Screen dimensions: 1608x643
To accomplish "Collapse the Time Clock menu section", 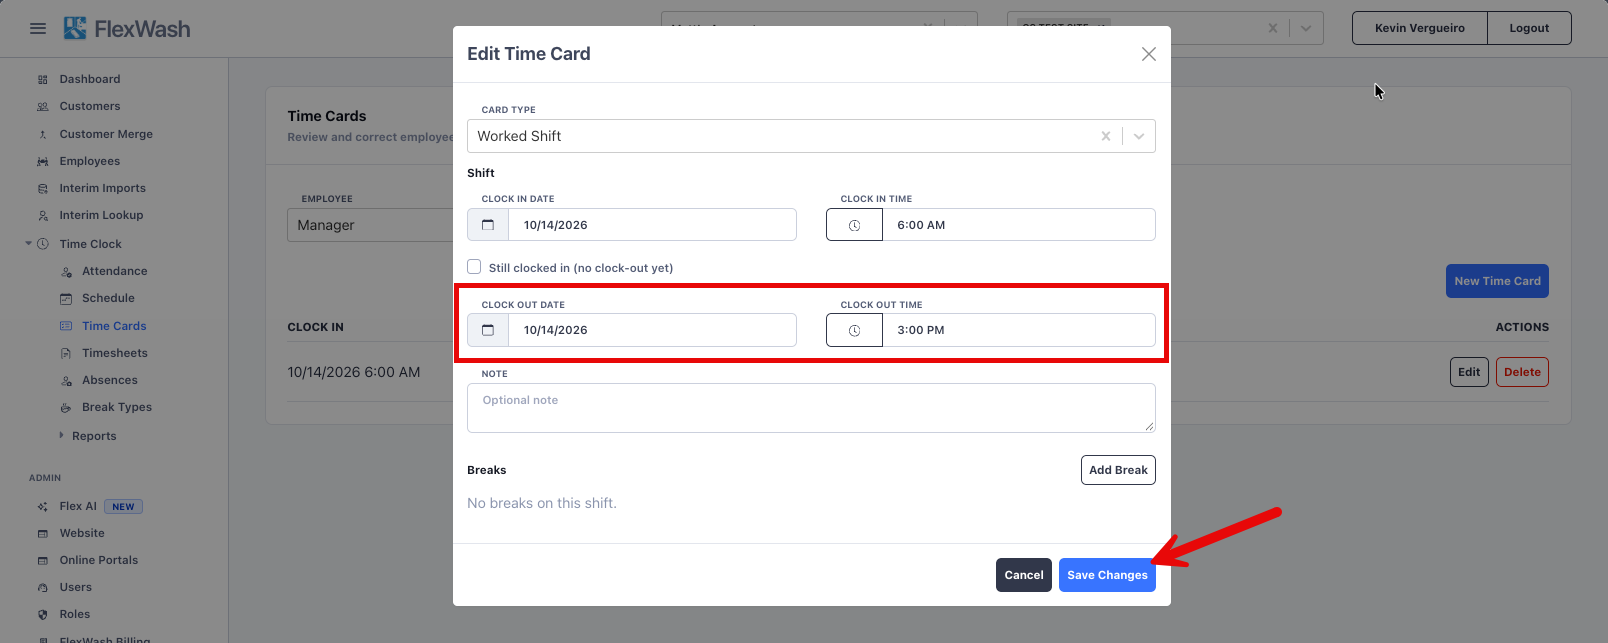I will pyautogui.click(x=29, y=244).
